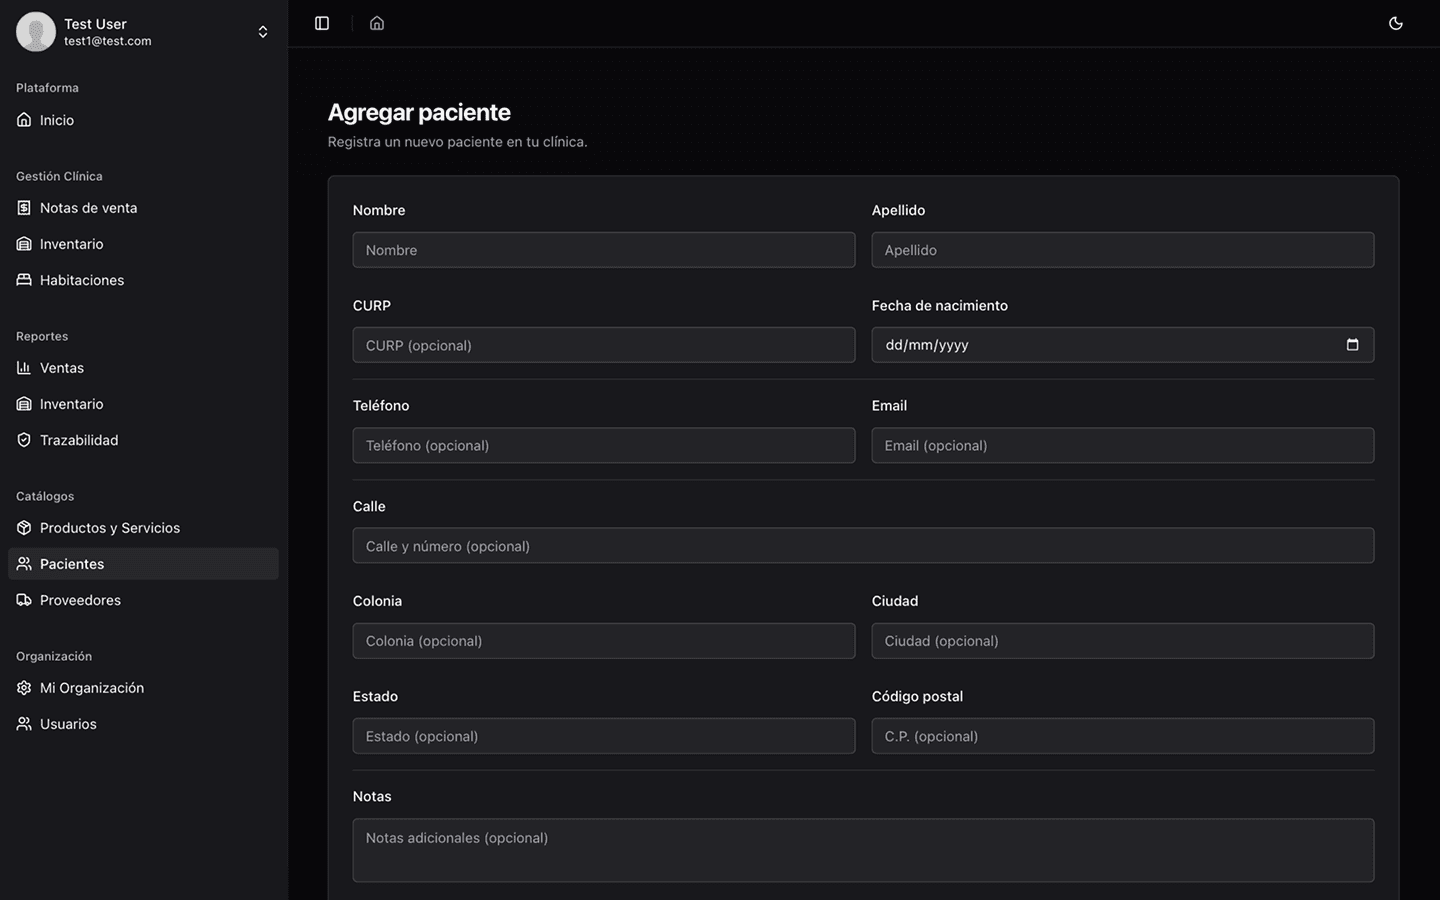The width and height of the screenshot is (1440, 900).
Task: Click the home breadcrumb icon
Action: click(377, 23)
